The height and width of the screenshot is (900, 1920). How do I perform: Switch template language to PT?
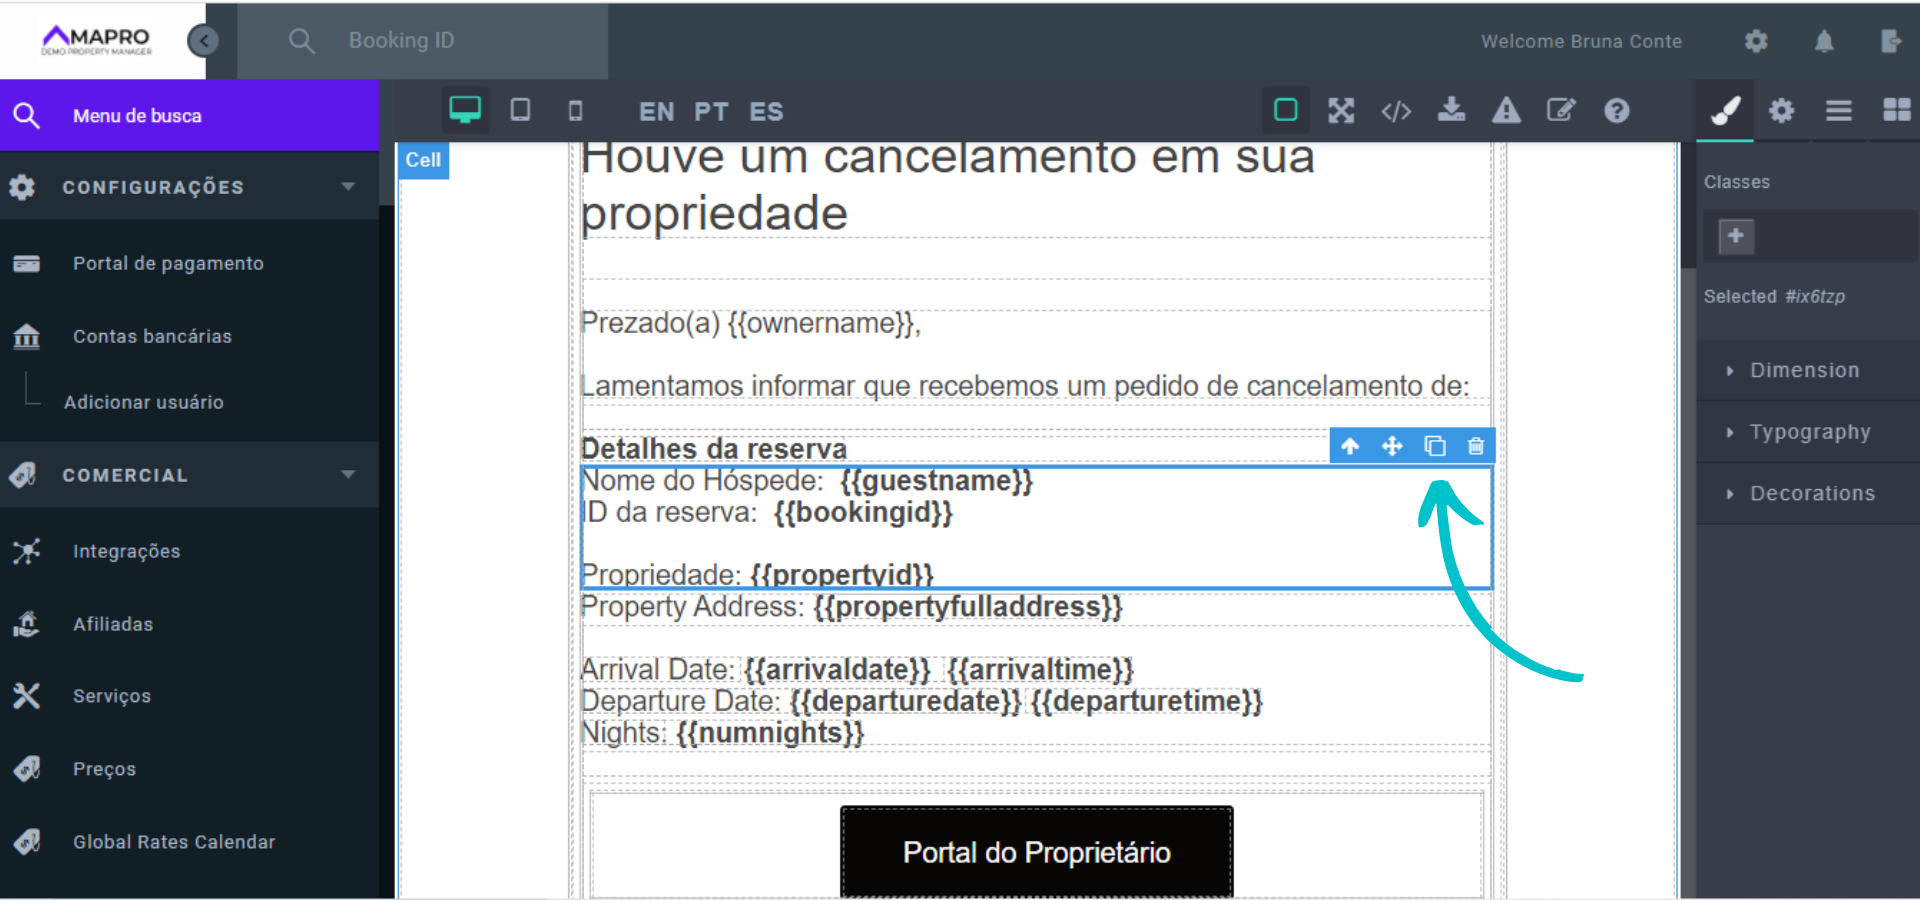click(x=711, y=111)
